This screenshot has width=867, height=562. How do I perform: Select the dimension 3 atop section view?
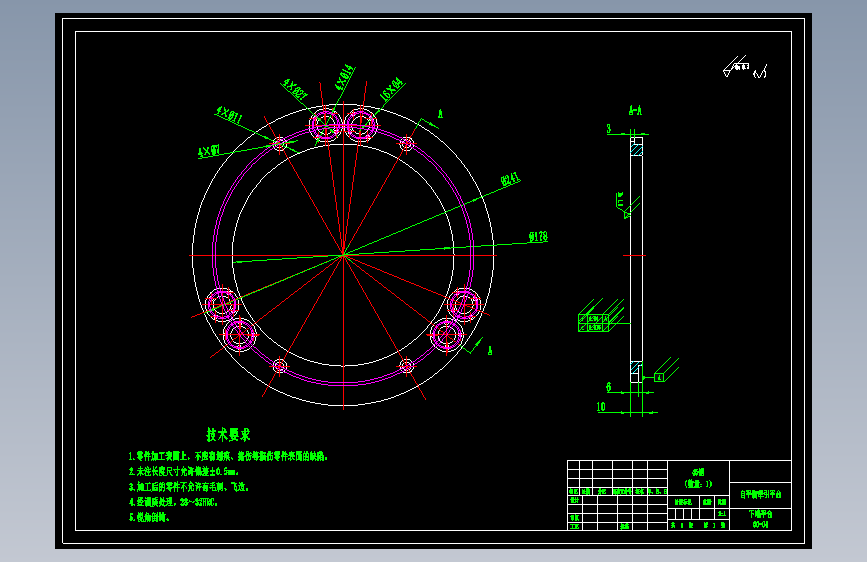click(609, 128)
